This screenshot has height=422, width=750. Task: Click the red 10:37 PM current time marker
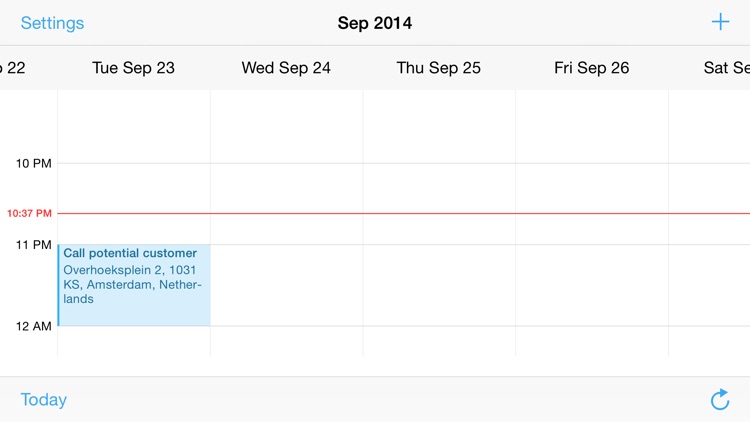29,213
